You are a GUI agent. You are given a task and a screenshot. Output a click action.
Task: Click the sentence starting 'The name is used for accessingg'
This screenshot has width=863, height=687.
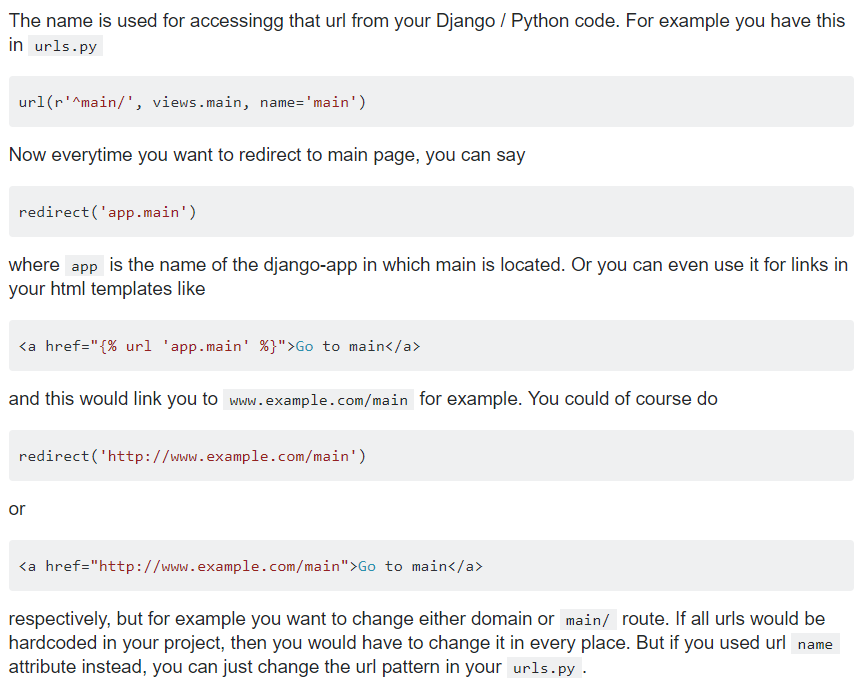pyautogui.click(x=314, y=21)
